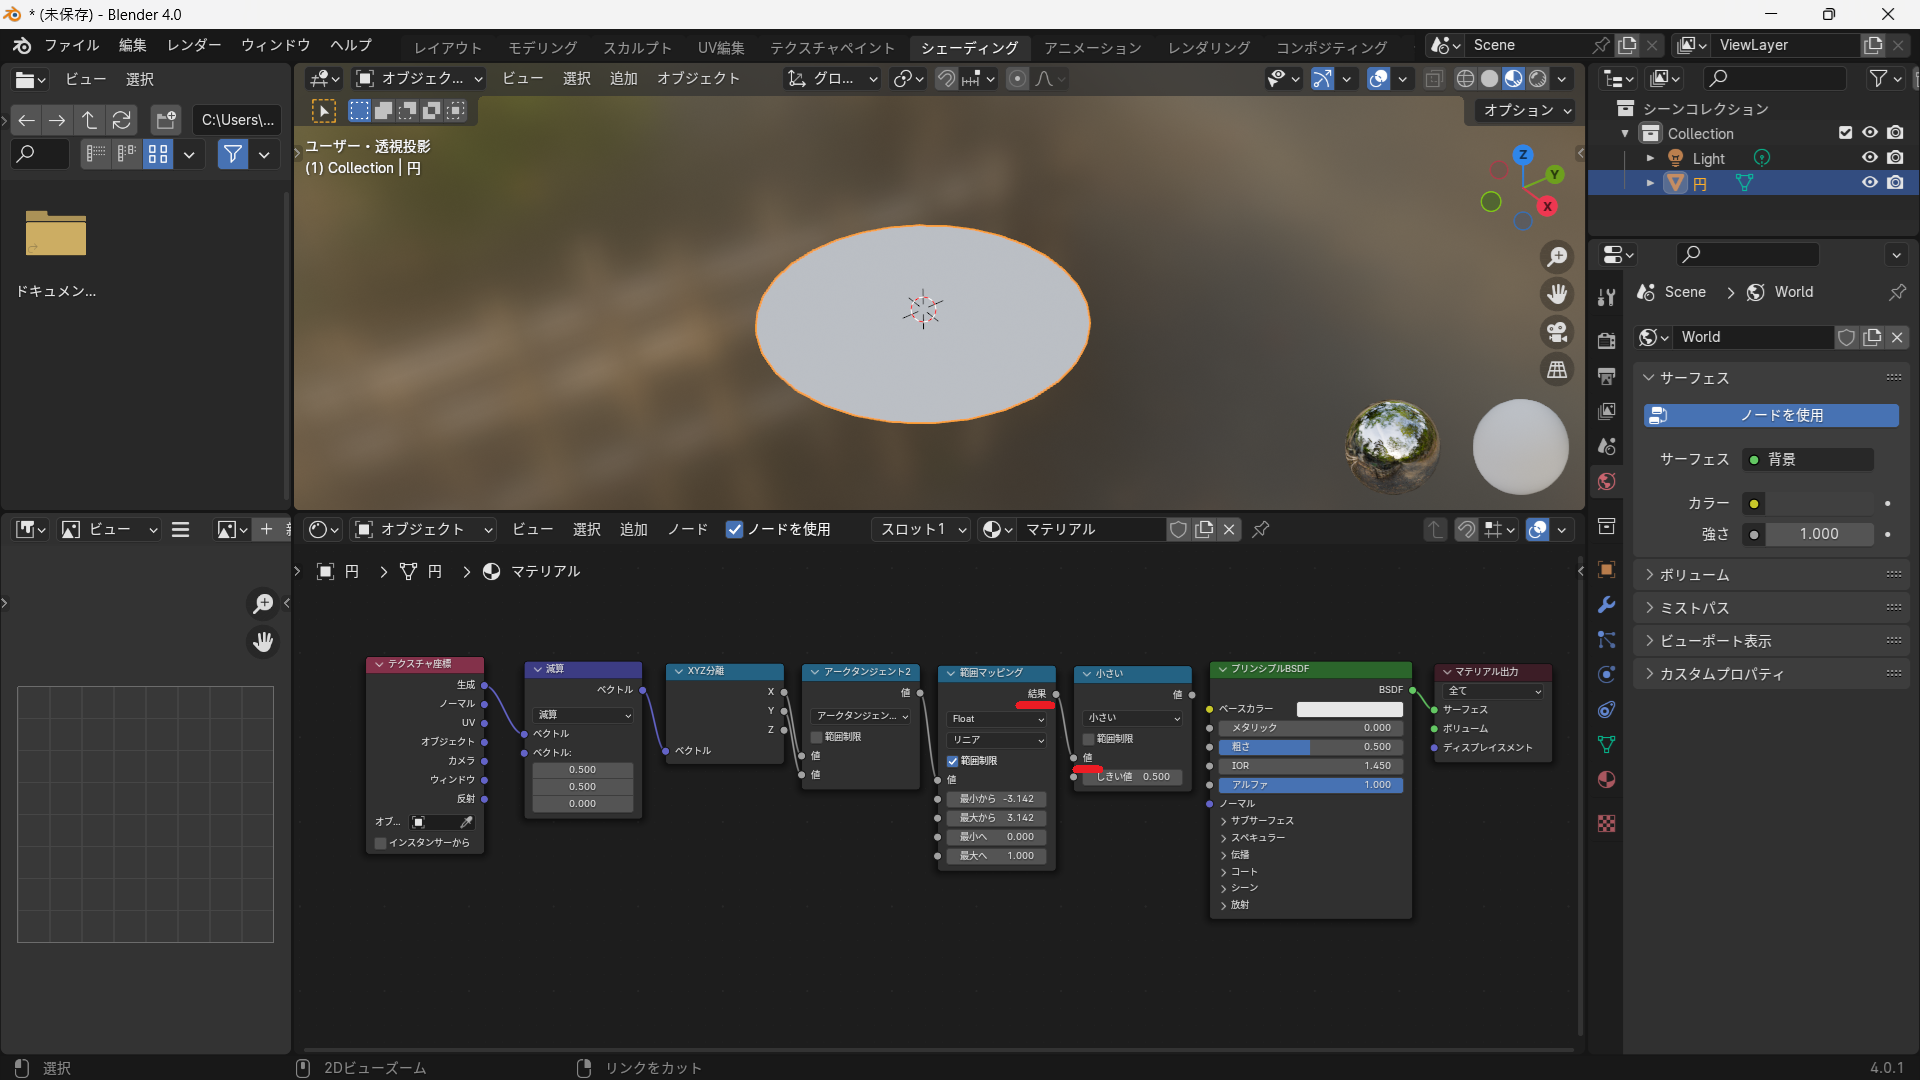1920x1080 pixels.
Task: Click the オプション button in viewport
Action: [x=1526, y=110]
